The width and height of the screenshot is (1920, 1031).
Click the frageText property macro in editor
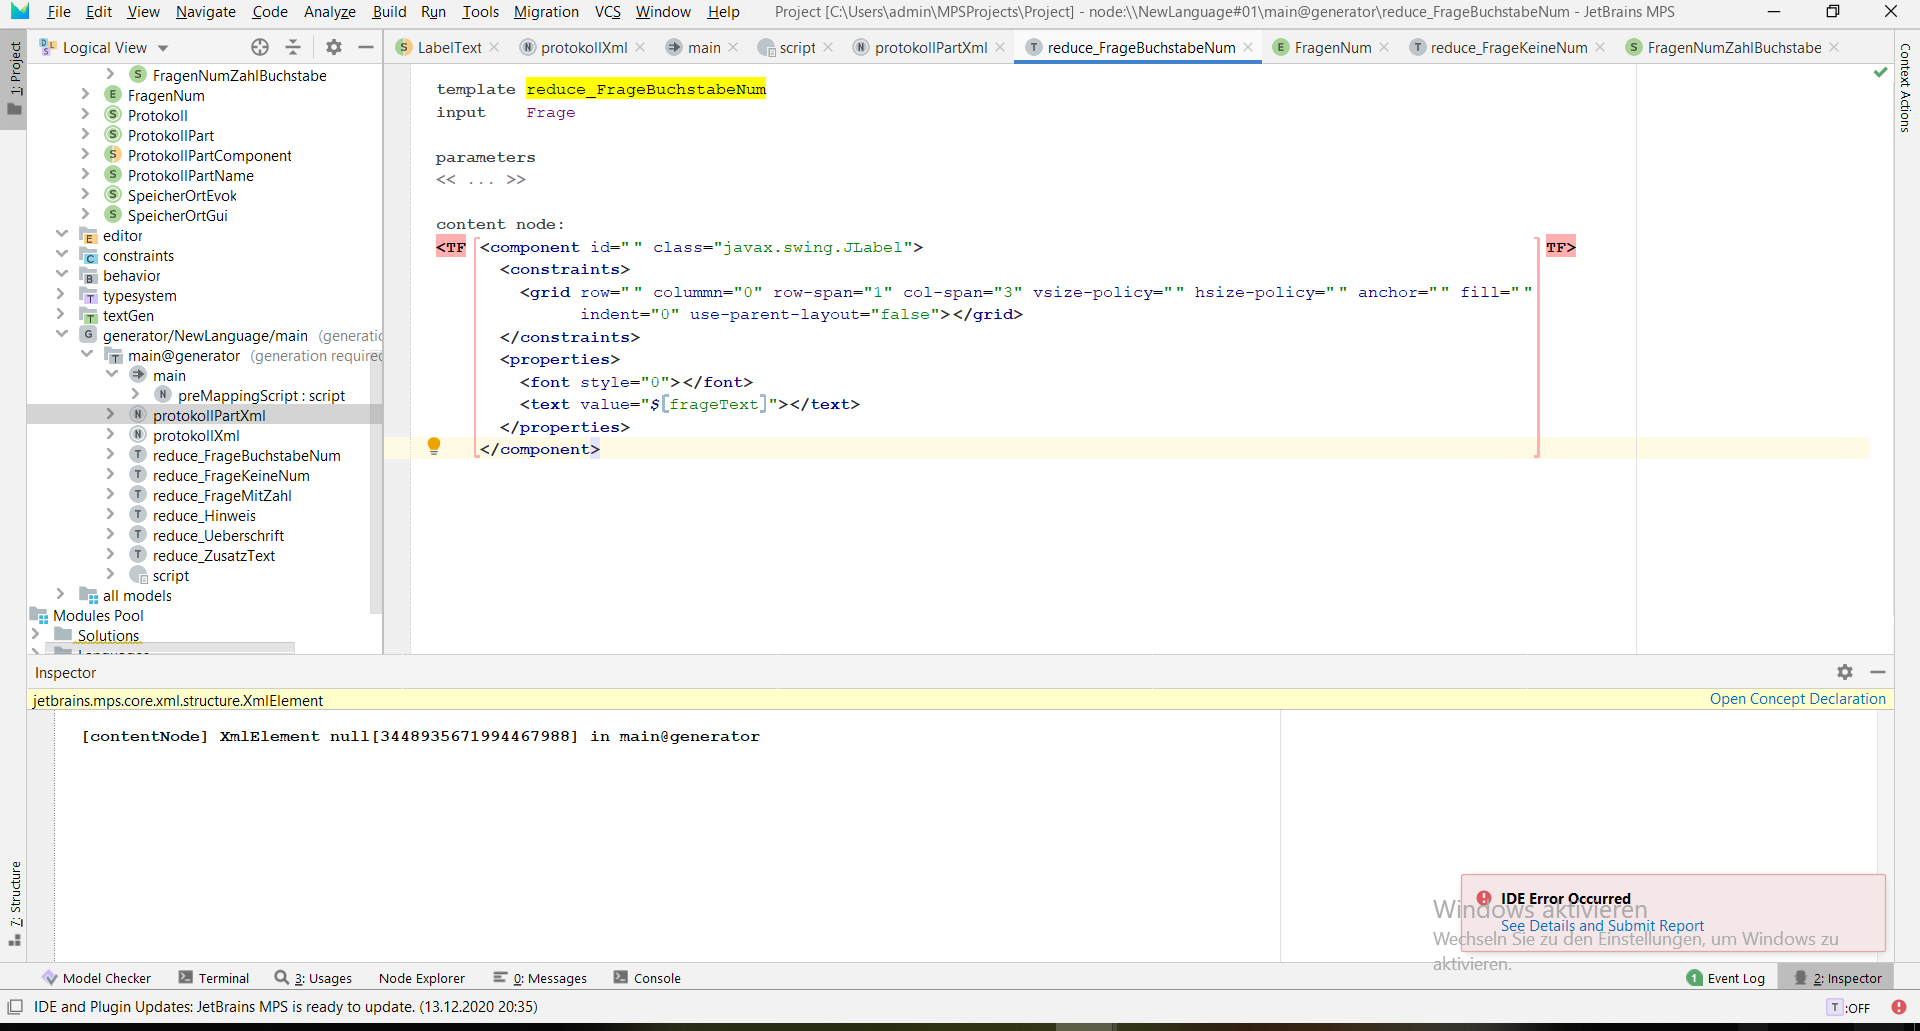click(x=713, y=404)
